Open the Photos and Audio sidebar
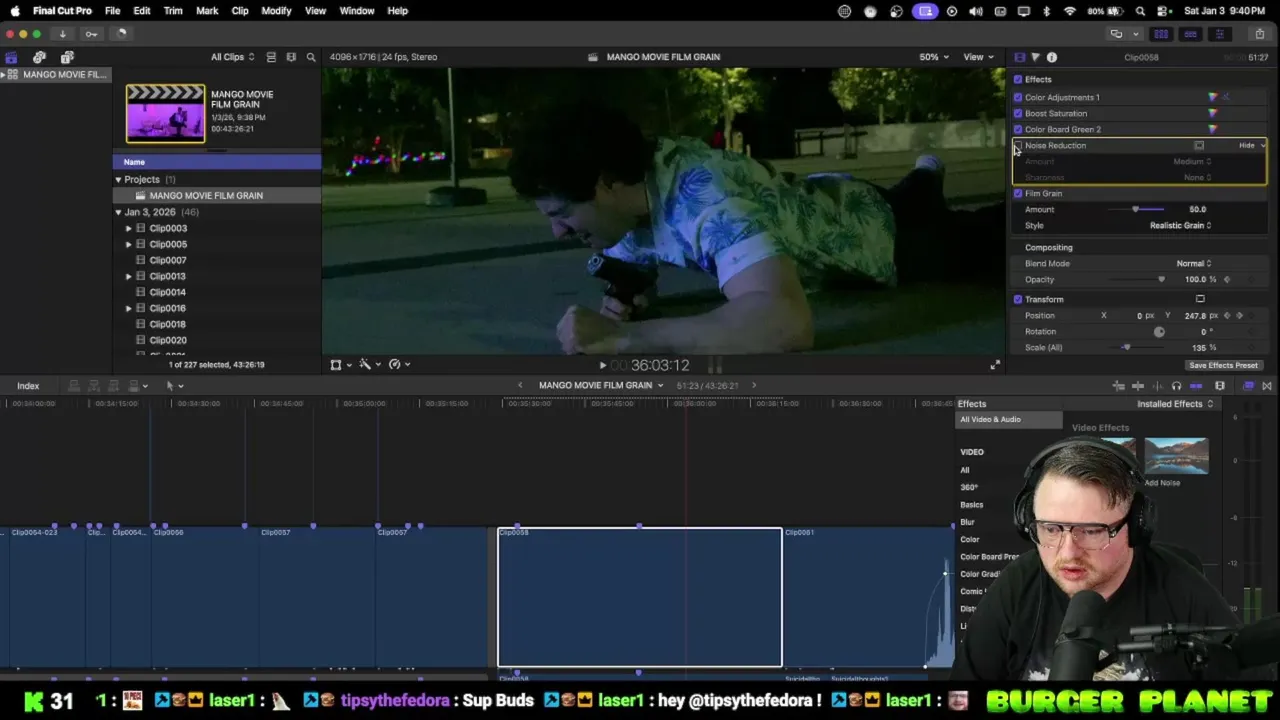Viewport: 1280px width, 720px height. [x=39, y=57]
